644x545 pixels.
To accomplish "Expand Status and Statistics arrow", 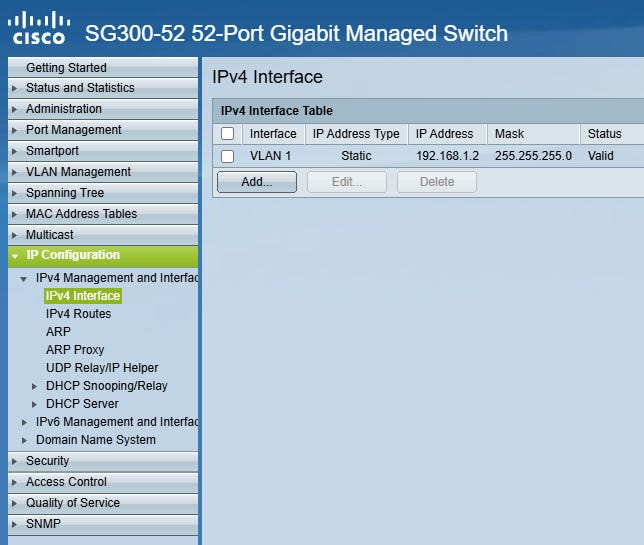I will (14, 88).
